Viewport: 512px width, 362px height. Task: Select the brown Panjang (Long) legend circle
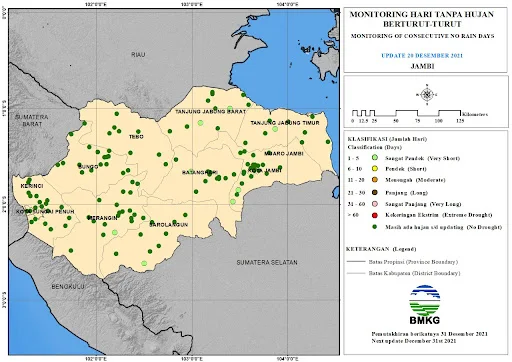[375, 192]
